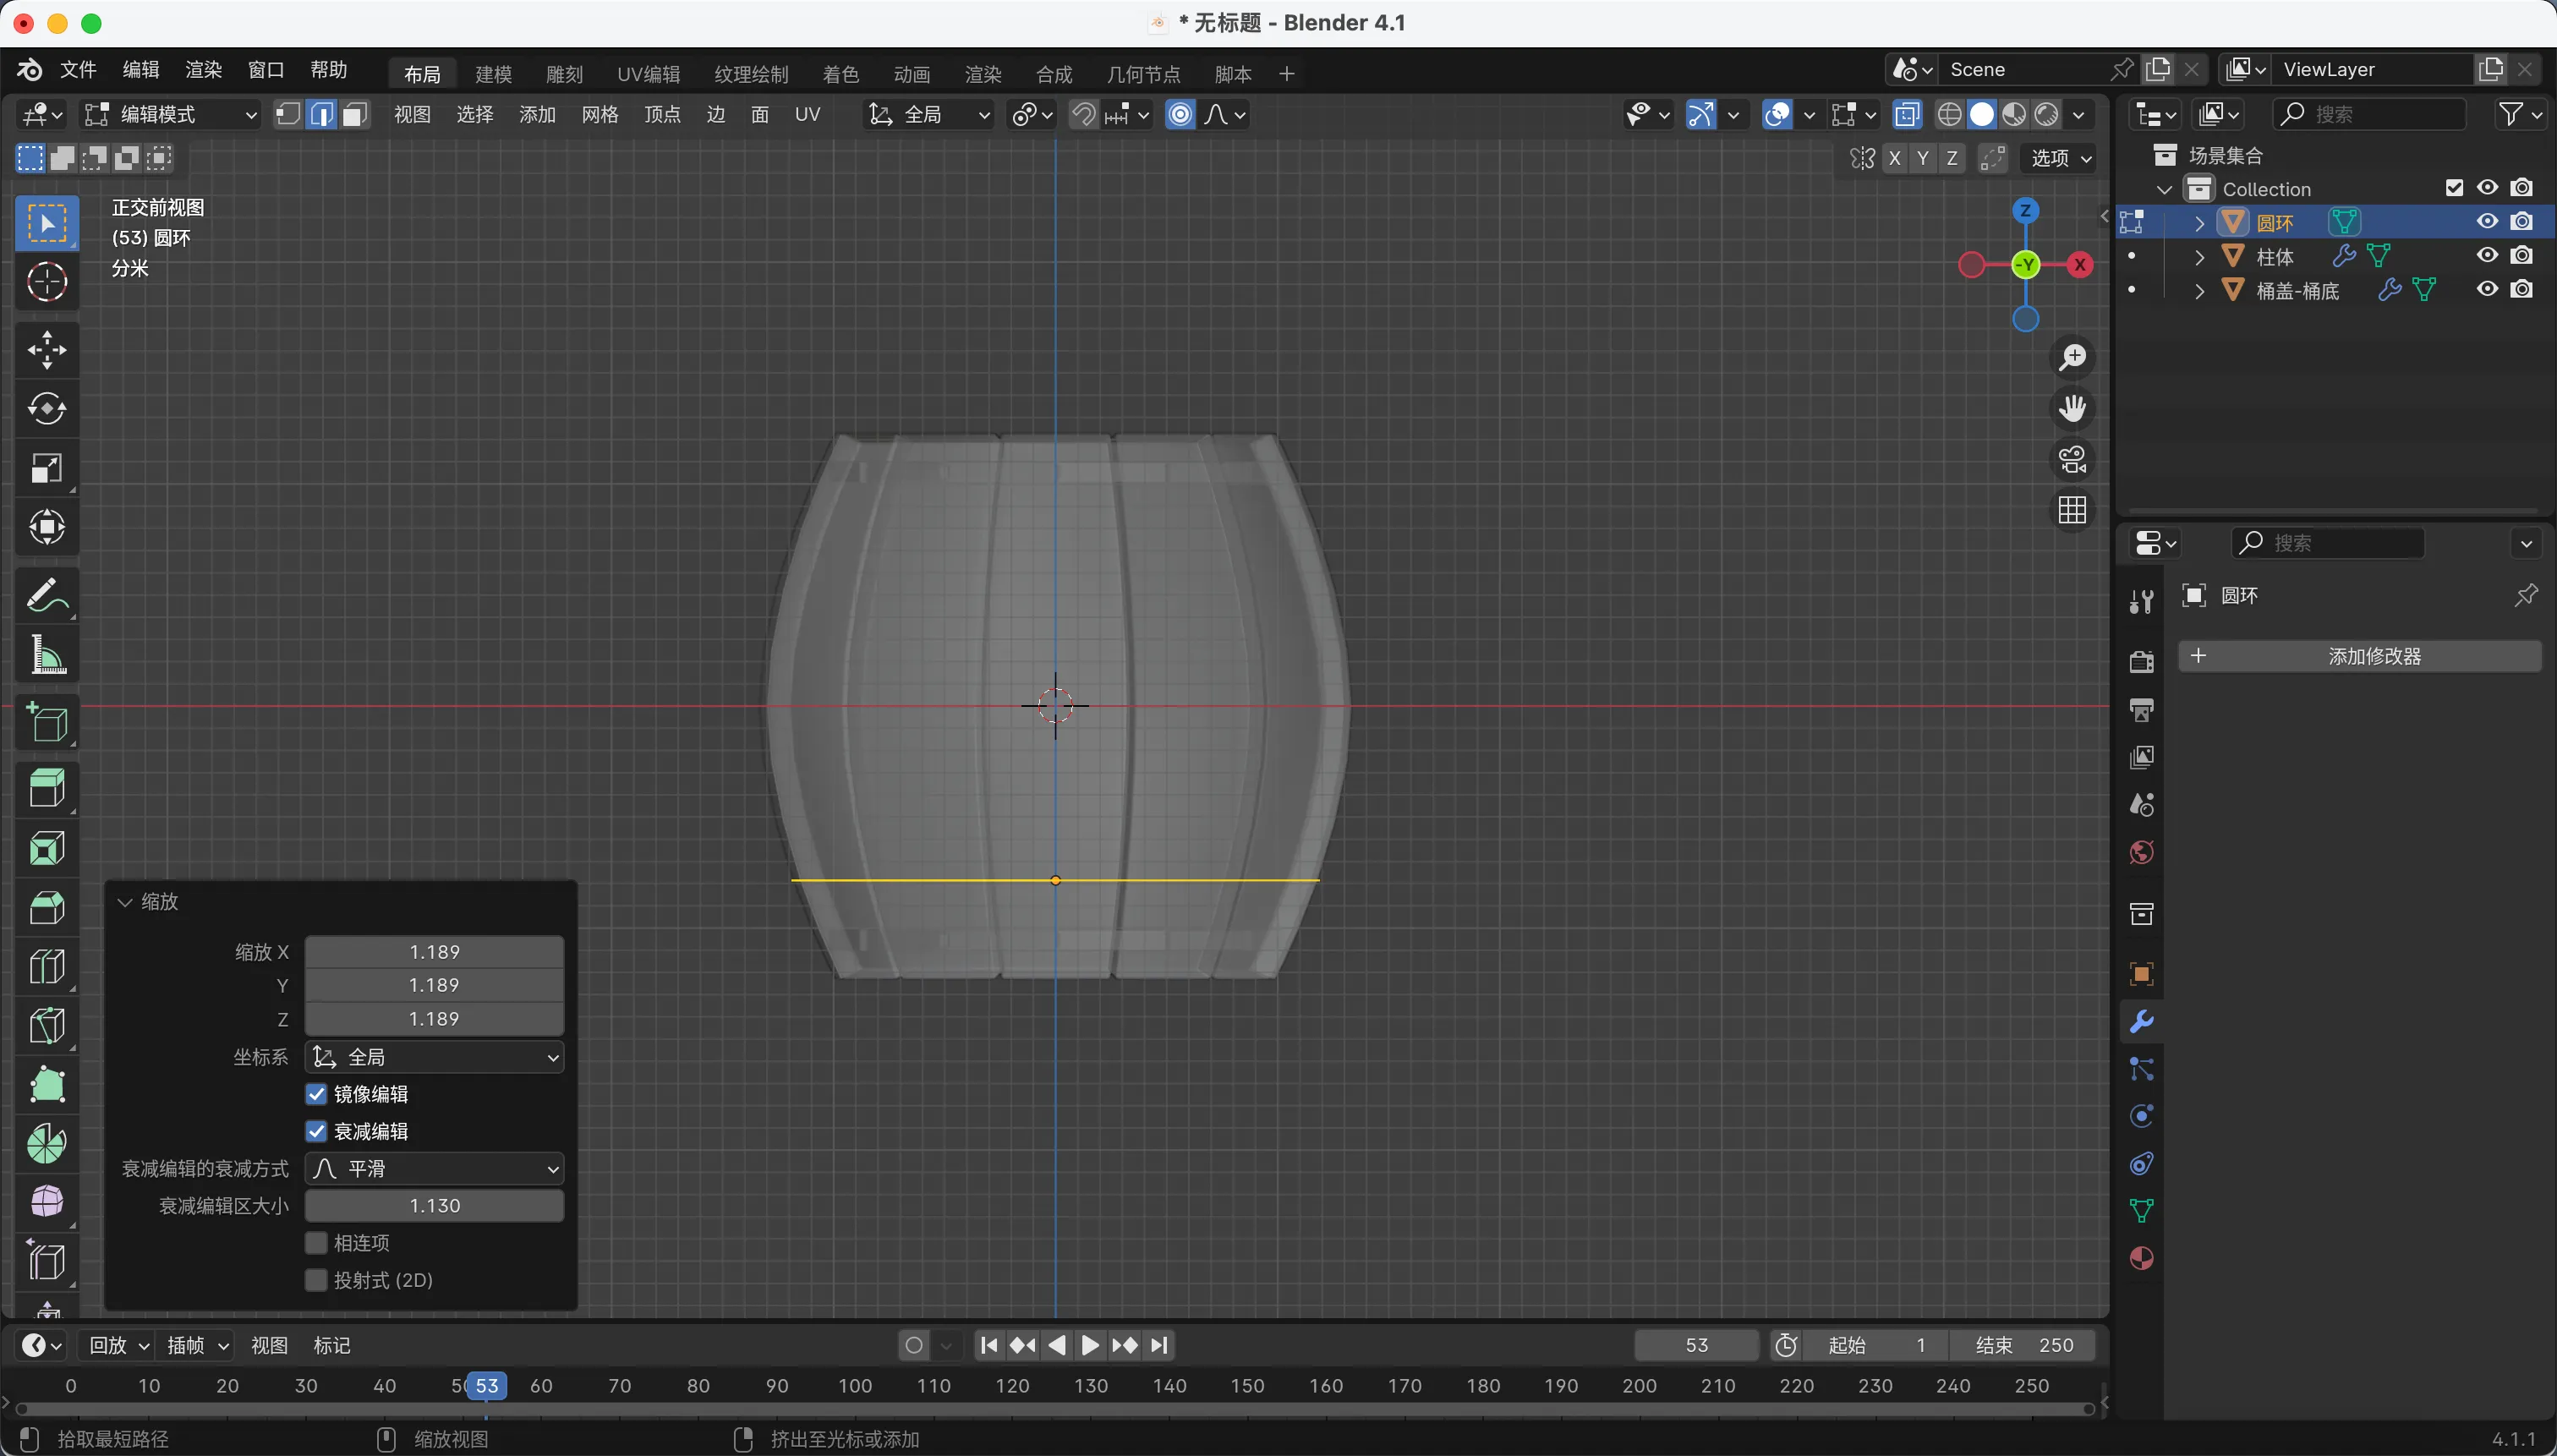Click the 3D cursor tool

[x=46, y=283]
